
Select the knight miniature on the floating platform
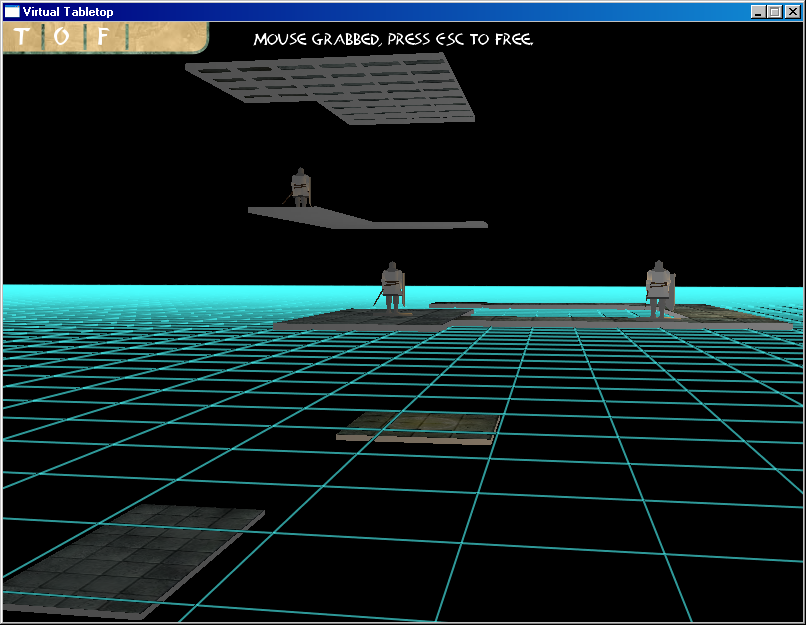(300, 188)
